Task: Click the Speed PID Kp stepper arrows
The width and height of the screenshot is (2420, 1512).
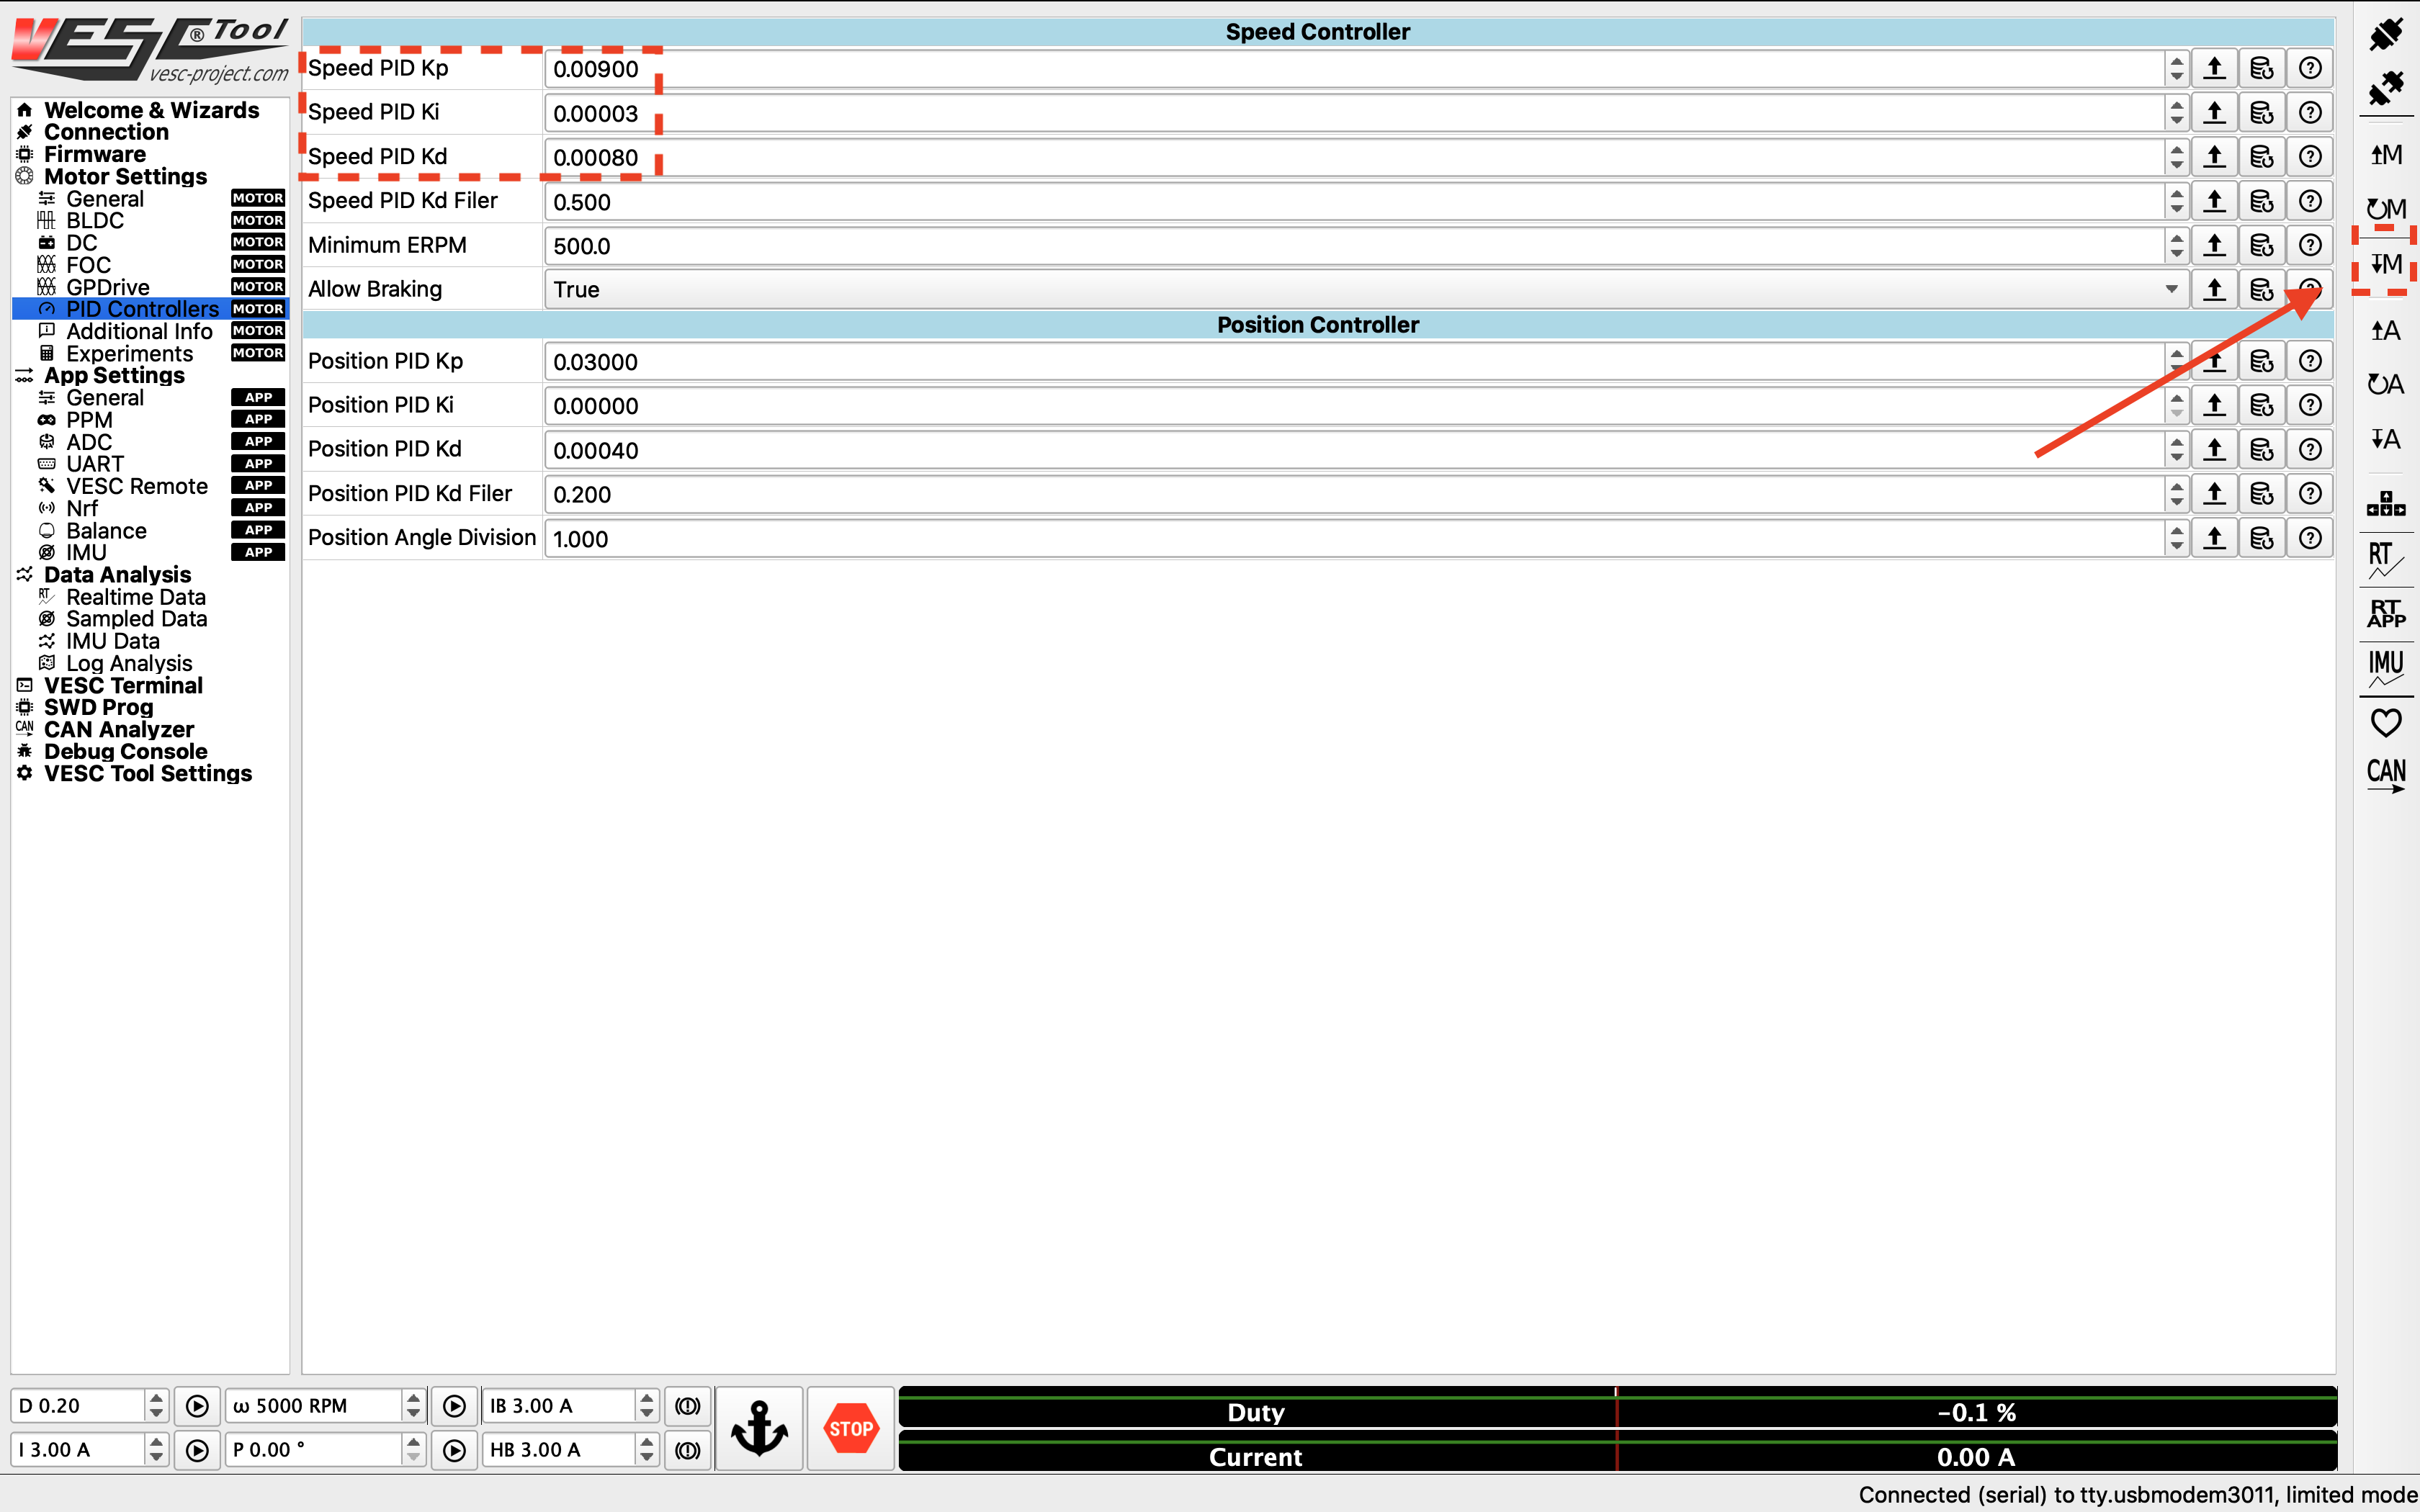Action: (2177, 68)
